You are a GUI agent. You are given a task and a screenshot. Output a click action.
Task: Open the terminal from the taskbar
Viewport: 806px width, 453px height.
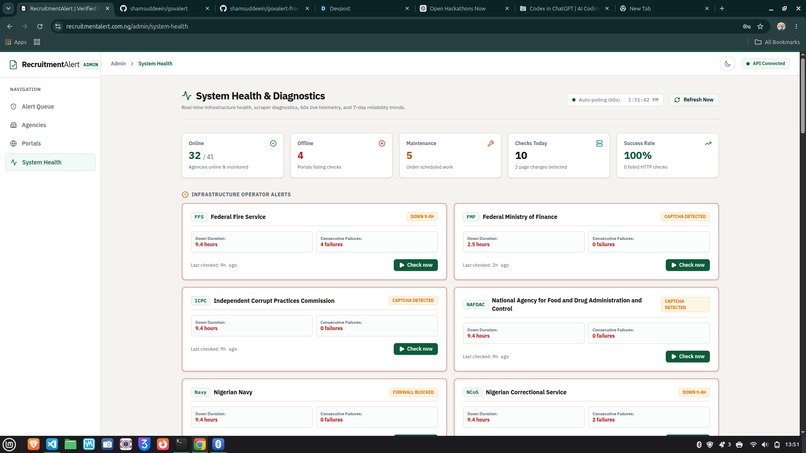click(181, 444)
